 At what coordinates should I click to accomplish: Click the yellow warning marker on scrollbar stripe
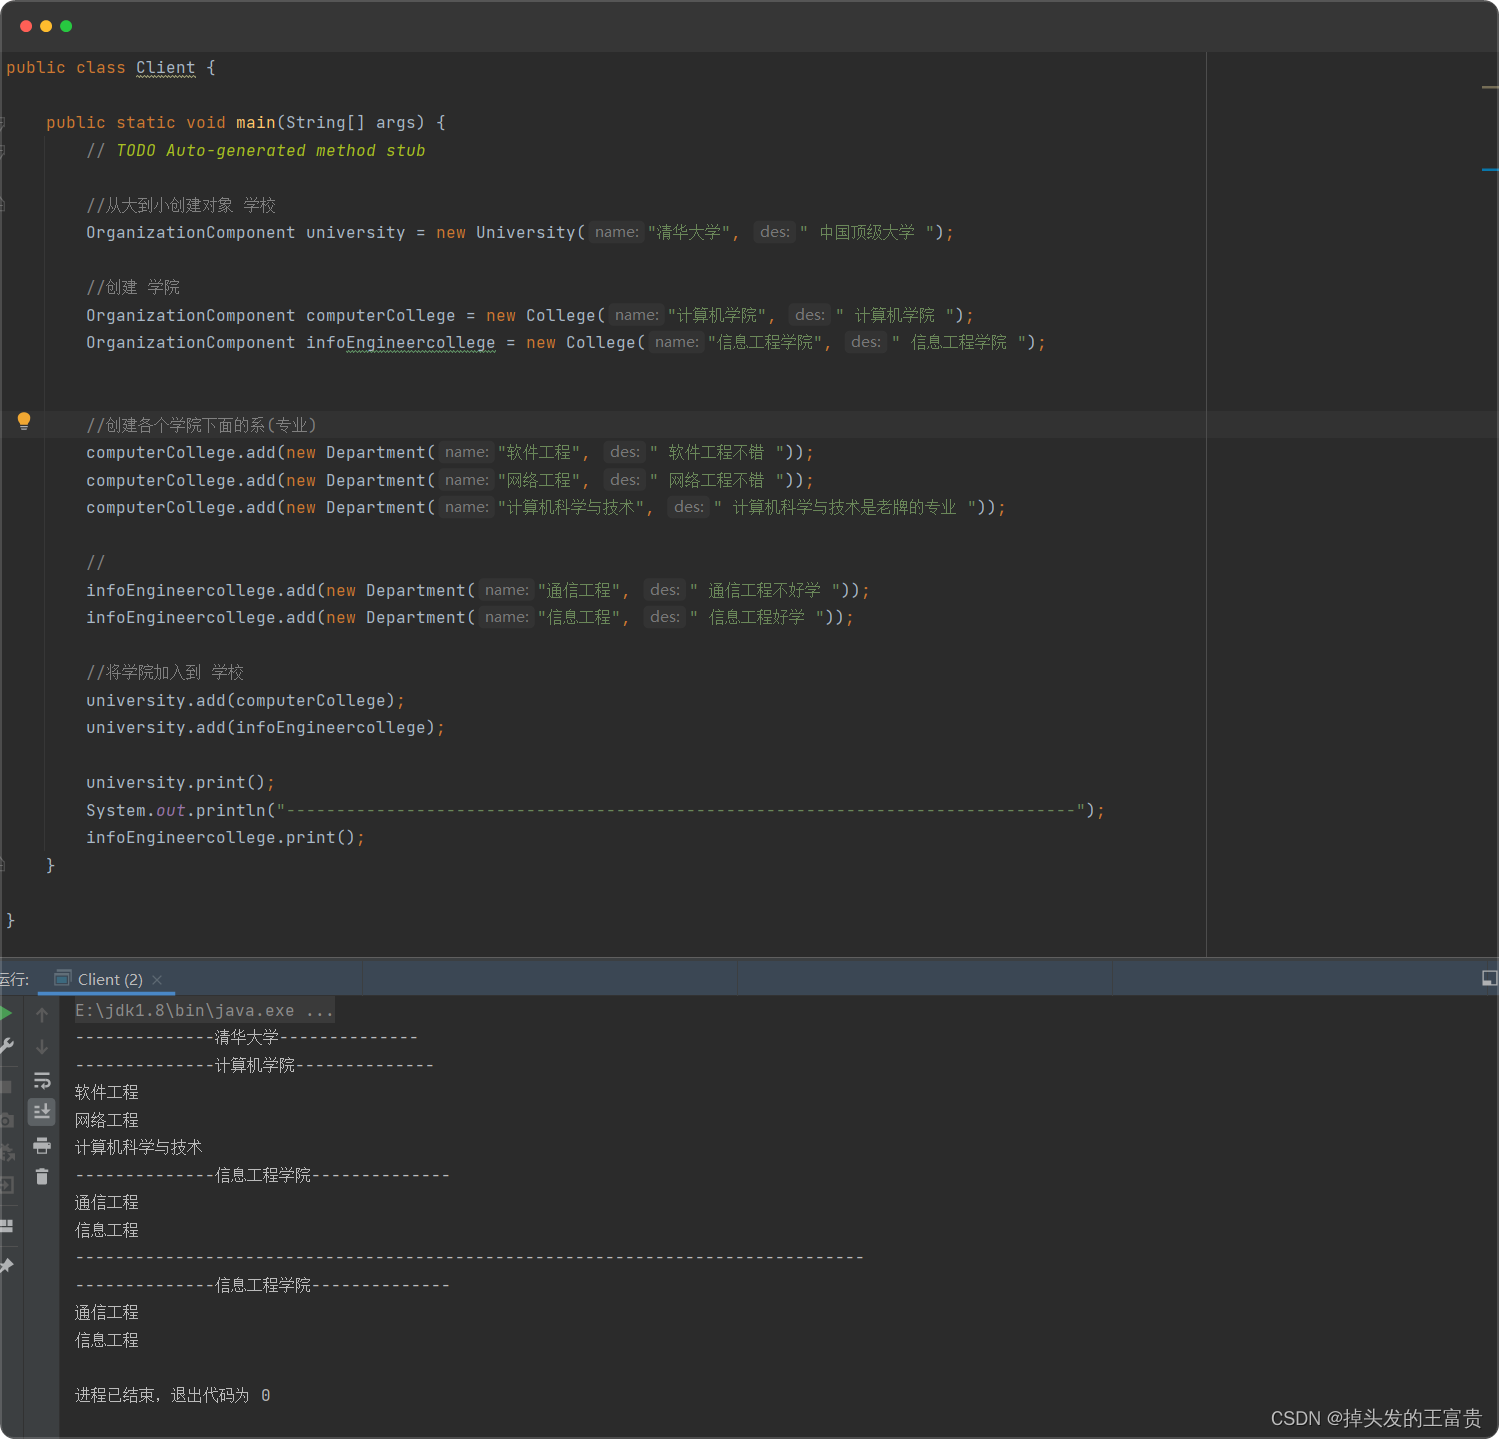(x=1490, y=87)
